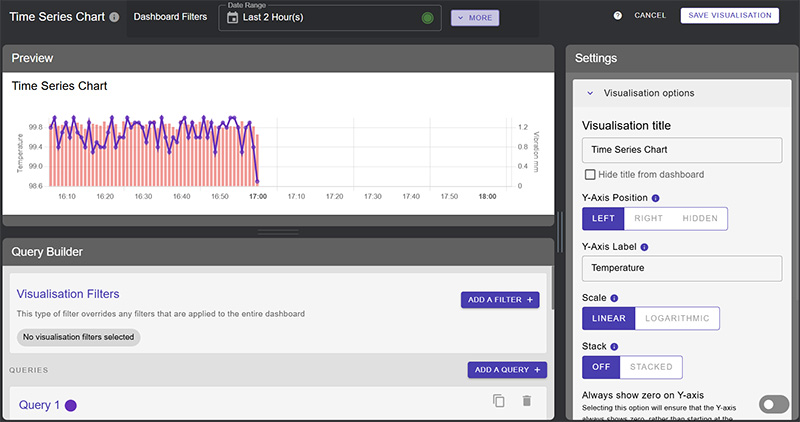Click the Query Builder panel header
Image resolution: width=800 pixels, height=422 pixels.
tap(279, 252)
